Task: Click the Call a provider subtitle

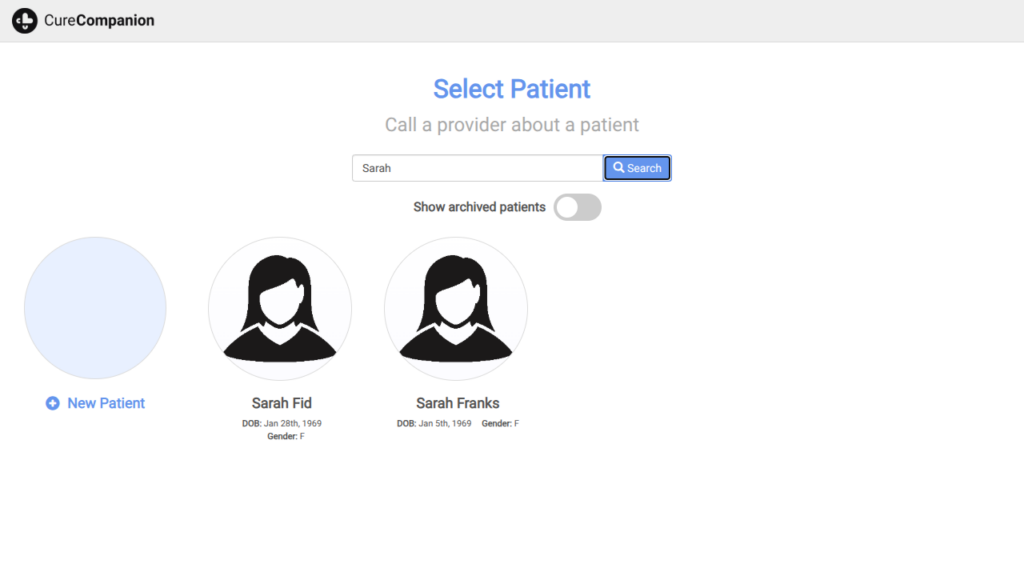Action: [x=512, y=125]
